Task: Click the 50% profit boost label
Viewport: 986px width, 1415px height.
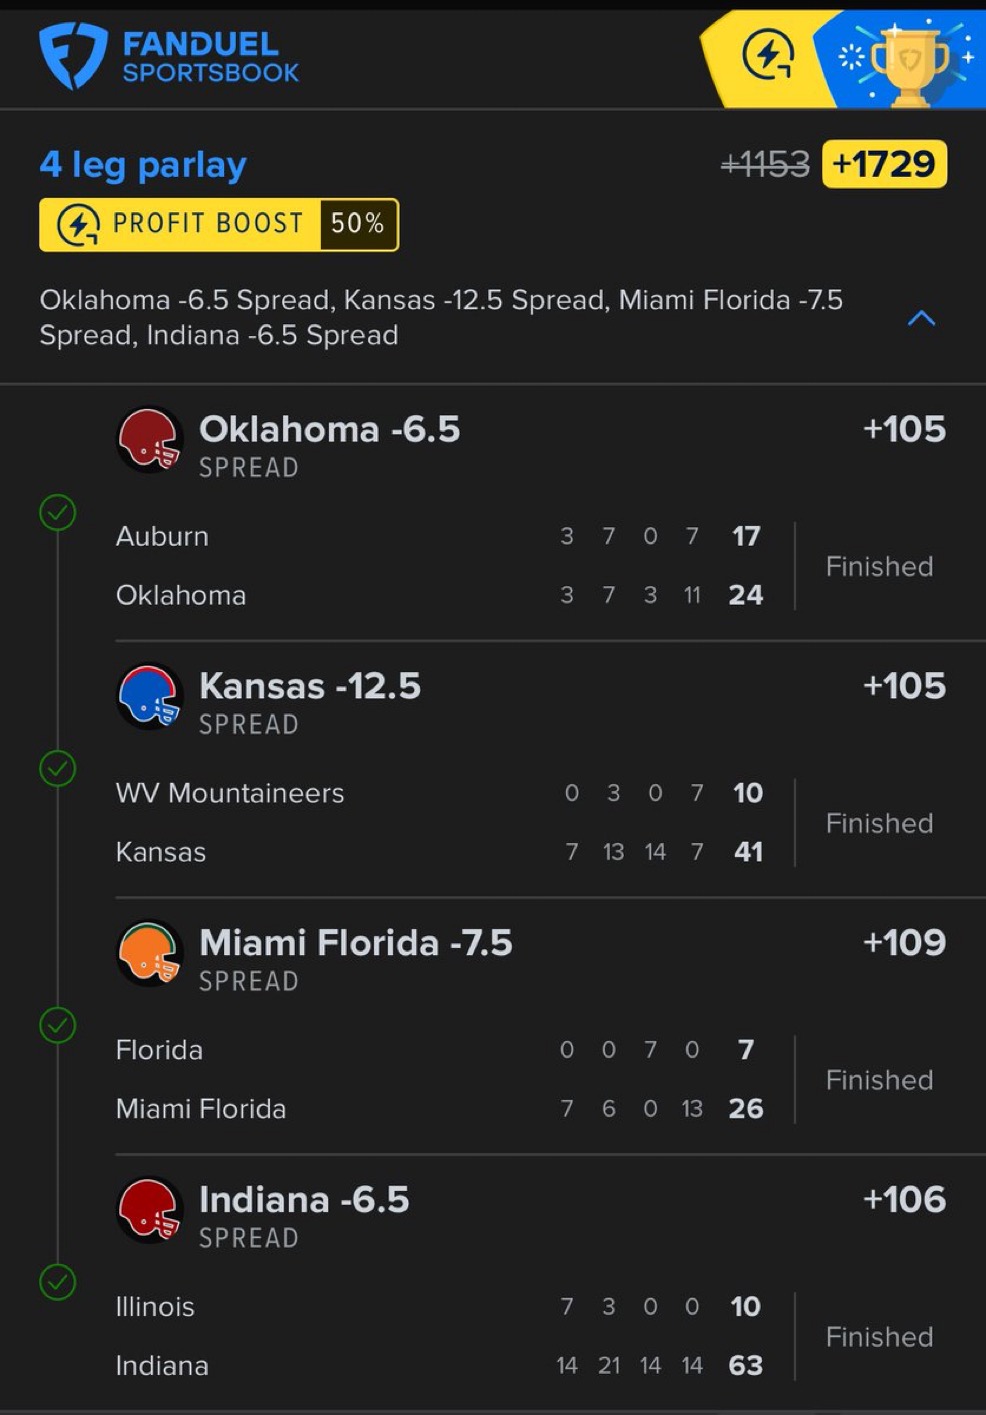Action: [357, 224]
